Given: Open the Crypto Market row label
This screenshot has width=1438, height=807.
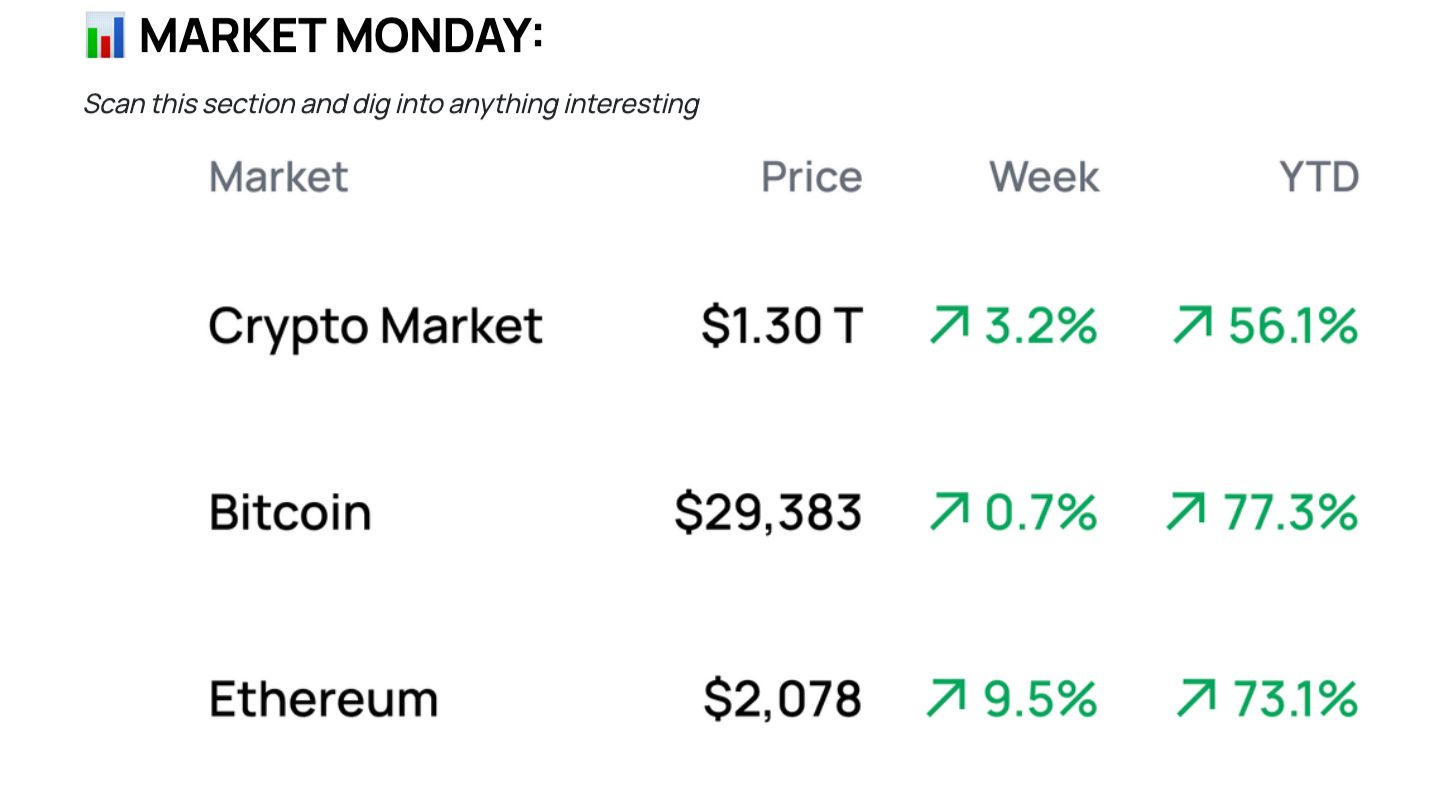Looking at the screenshot, I should coord(375,327).
